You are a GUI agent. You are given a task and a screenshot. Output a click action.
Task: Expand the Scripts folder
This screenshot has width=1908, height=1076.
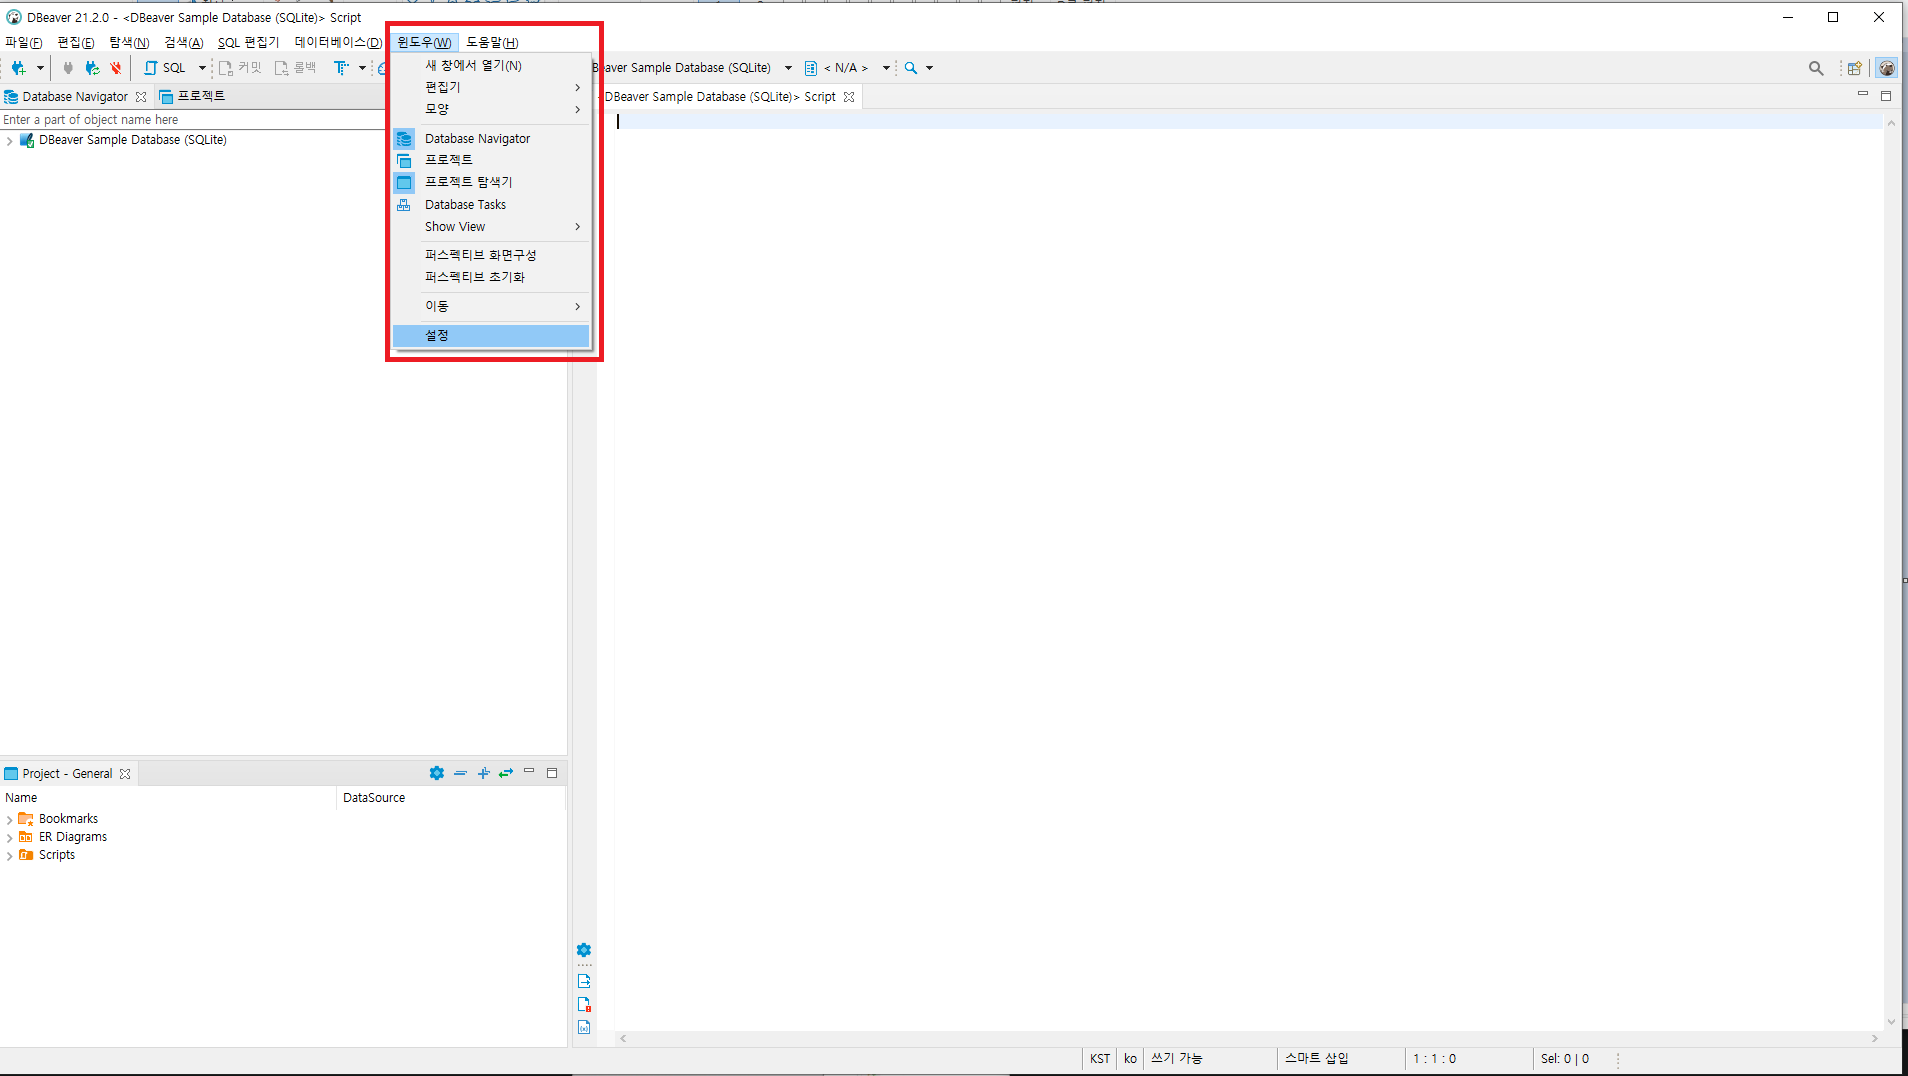coord(9,856)
